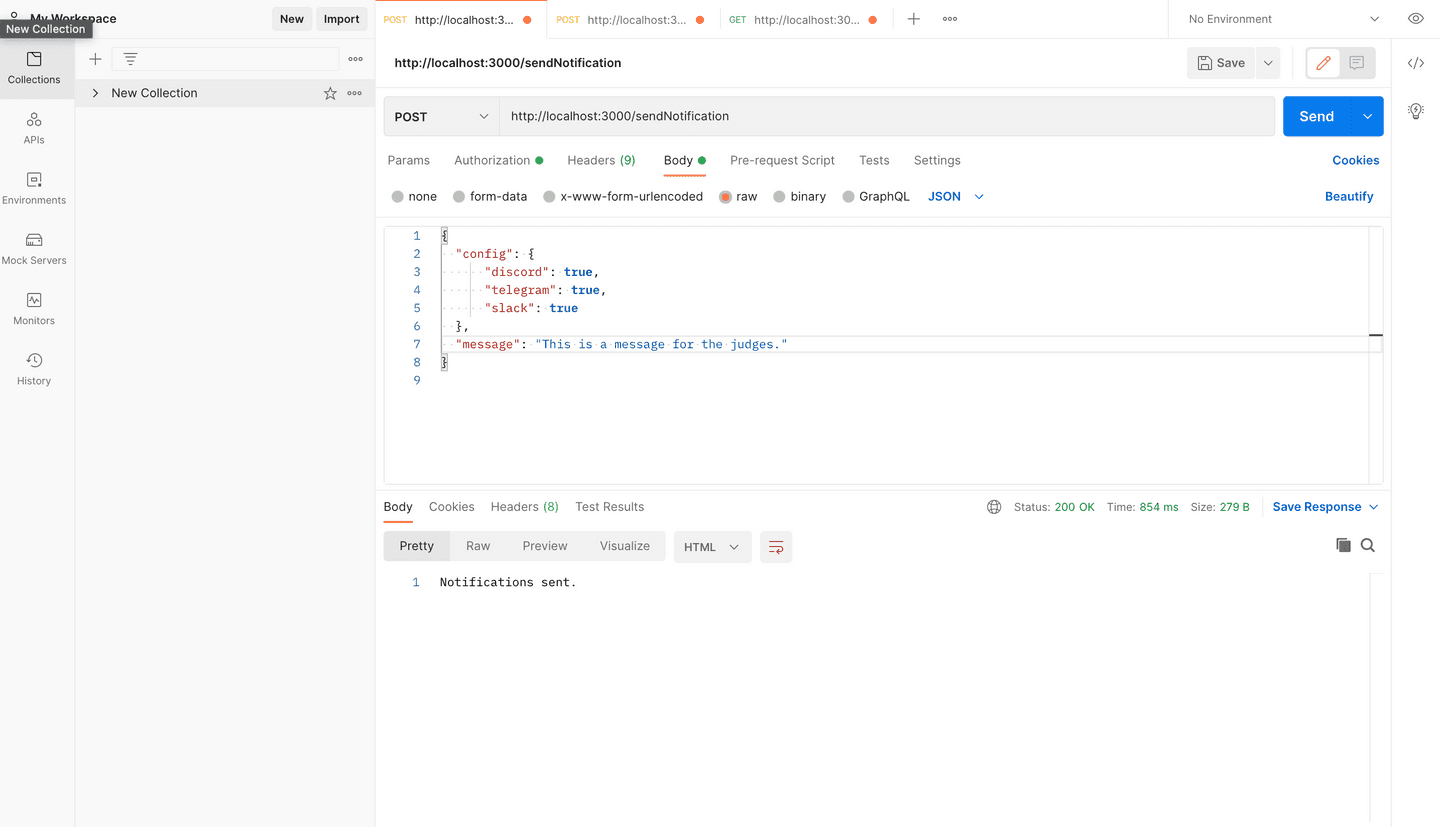Click into the request URL field

pyautogui.click(x=887, y=116)
